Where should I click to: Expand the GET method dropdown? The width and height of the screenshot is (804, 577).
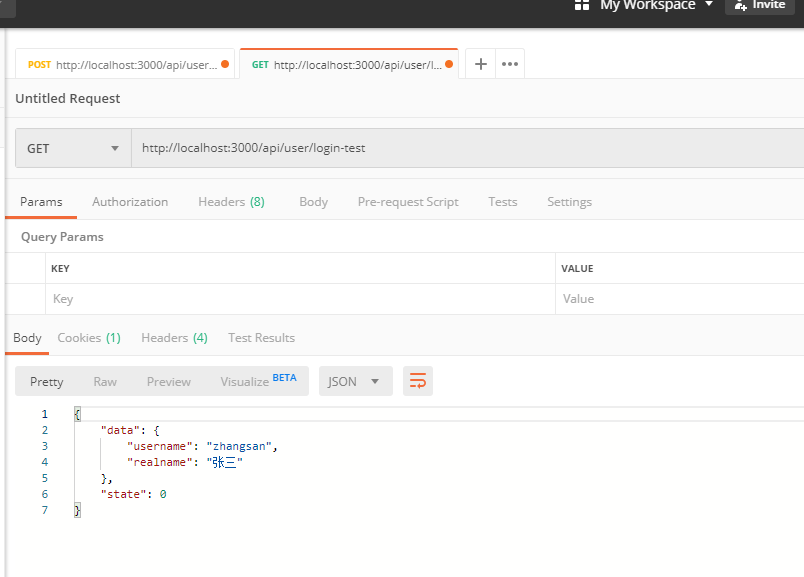pyautogui.click(x=73, y=149)
